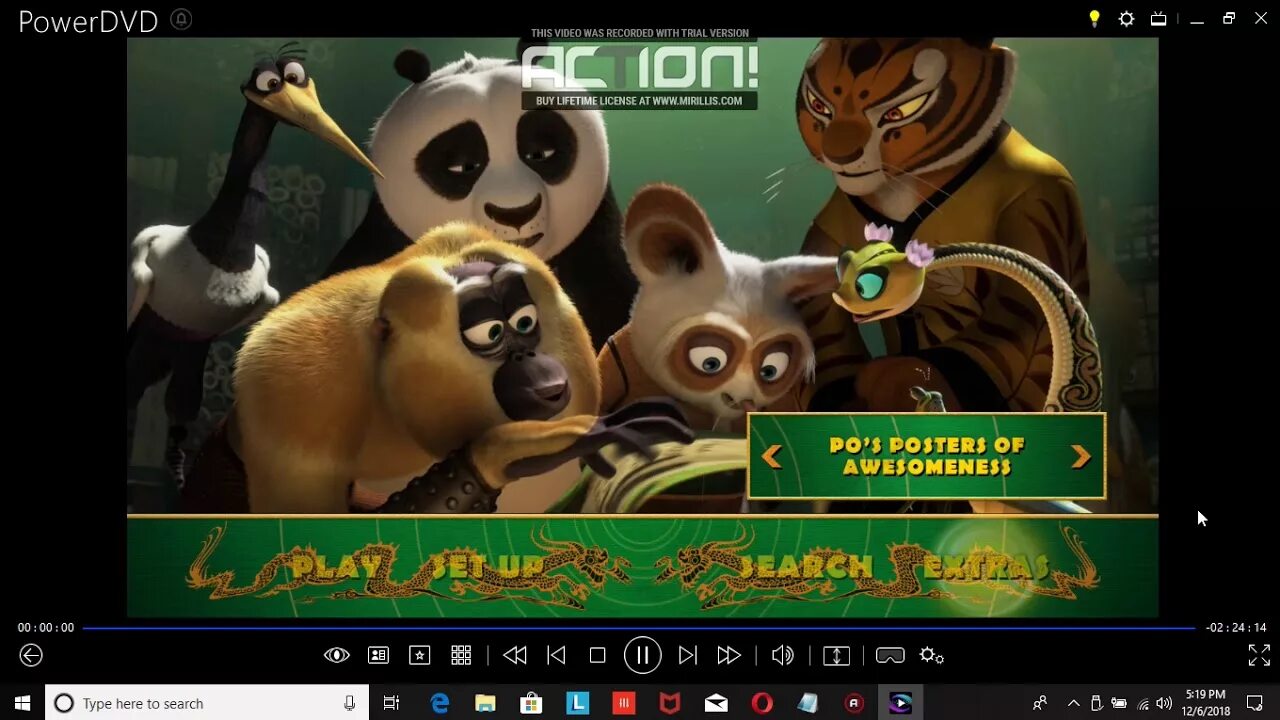Viewport: 1280px width, 720px height.
Task: Click the battery icon in tray
Action: [x=1119, y=703]
